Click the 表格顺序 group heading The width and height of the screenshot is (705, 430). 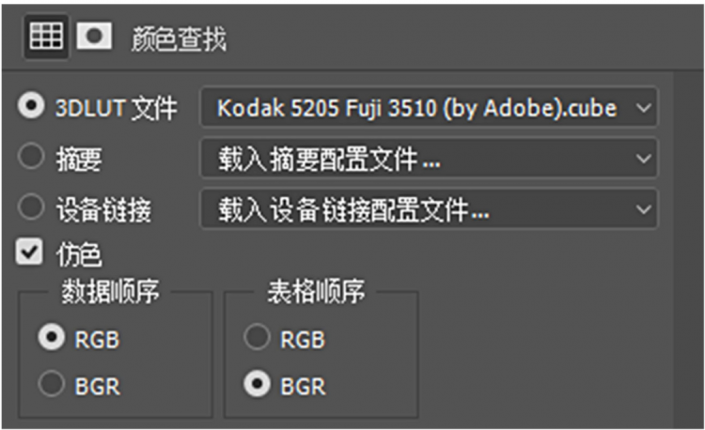[316, 291]
